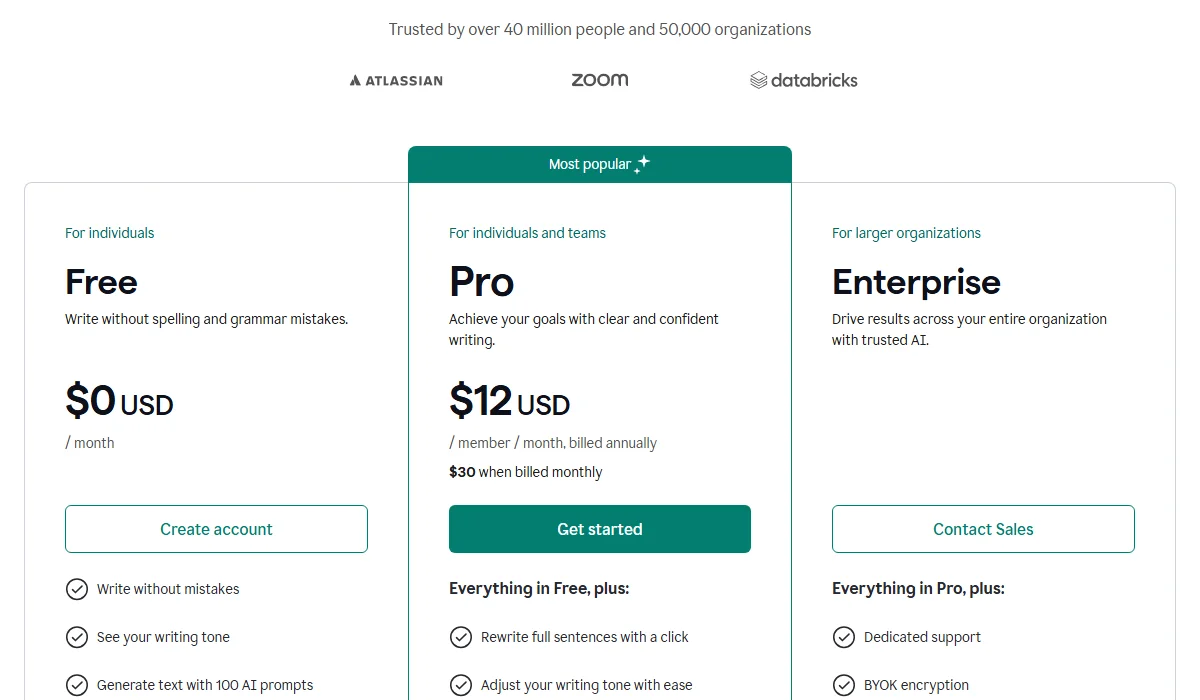Click the "$12 USD" price
The image size is (1200, 700).
[x=509, y=402]
